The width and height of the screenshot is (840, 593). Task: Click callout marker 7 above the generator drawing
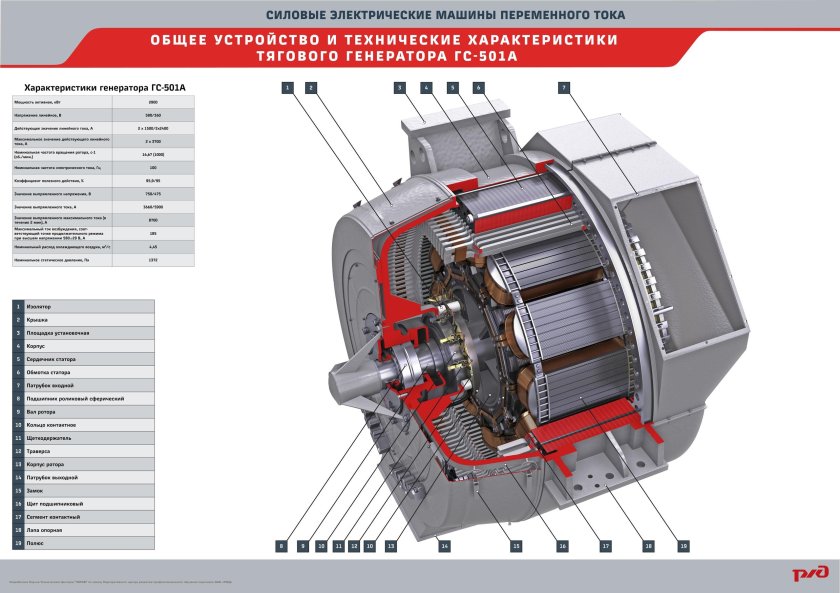(564, 88)
